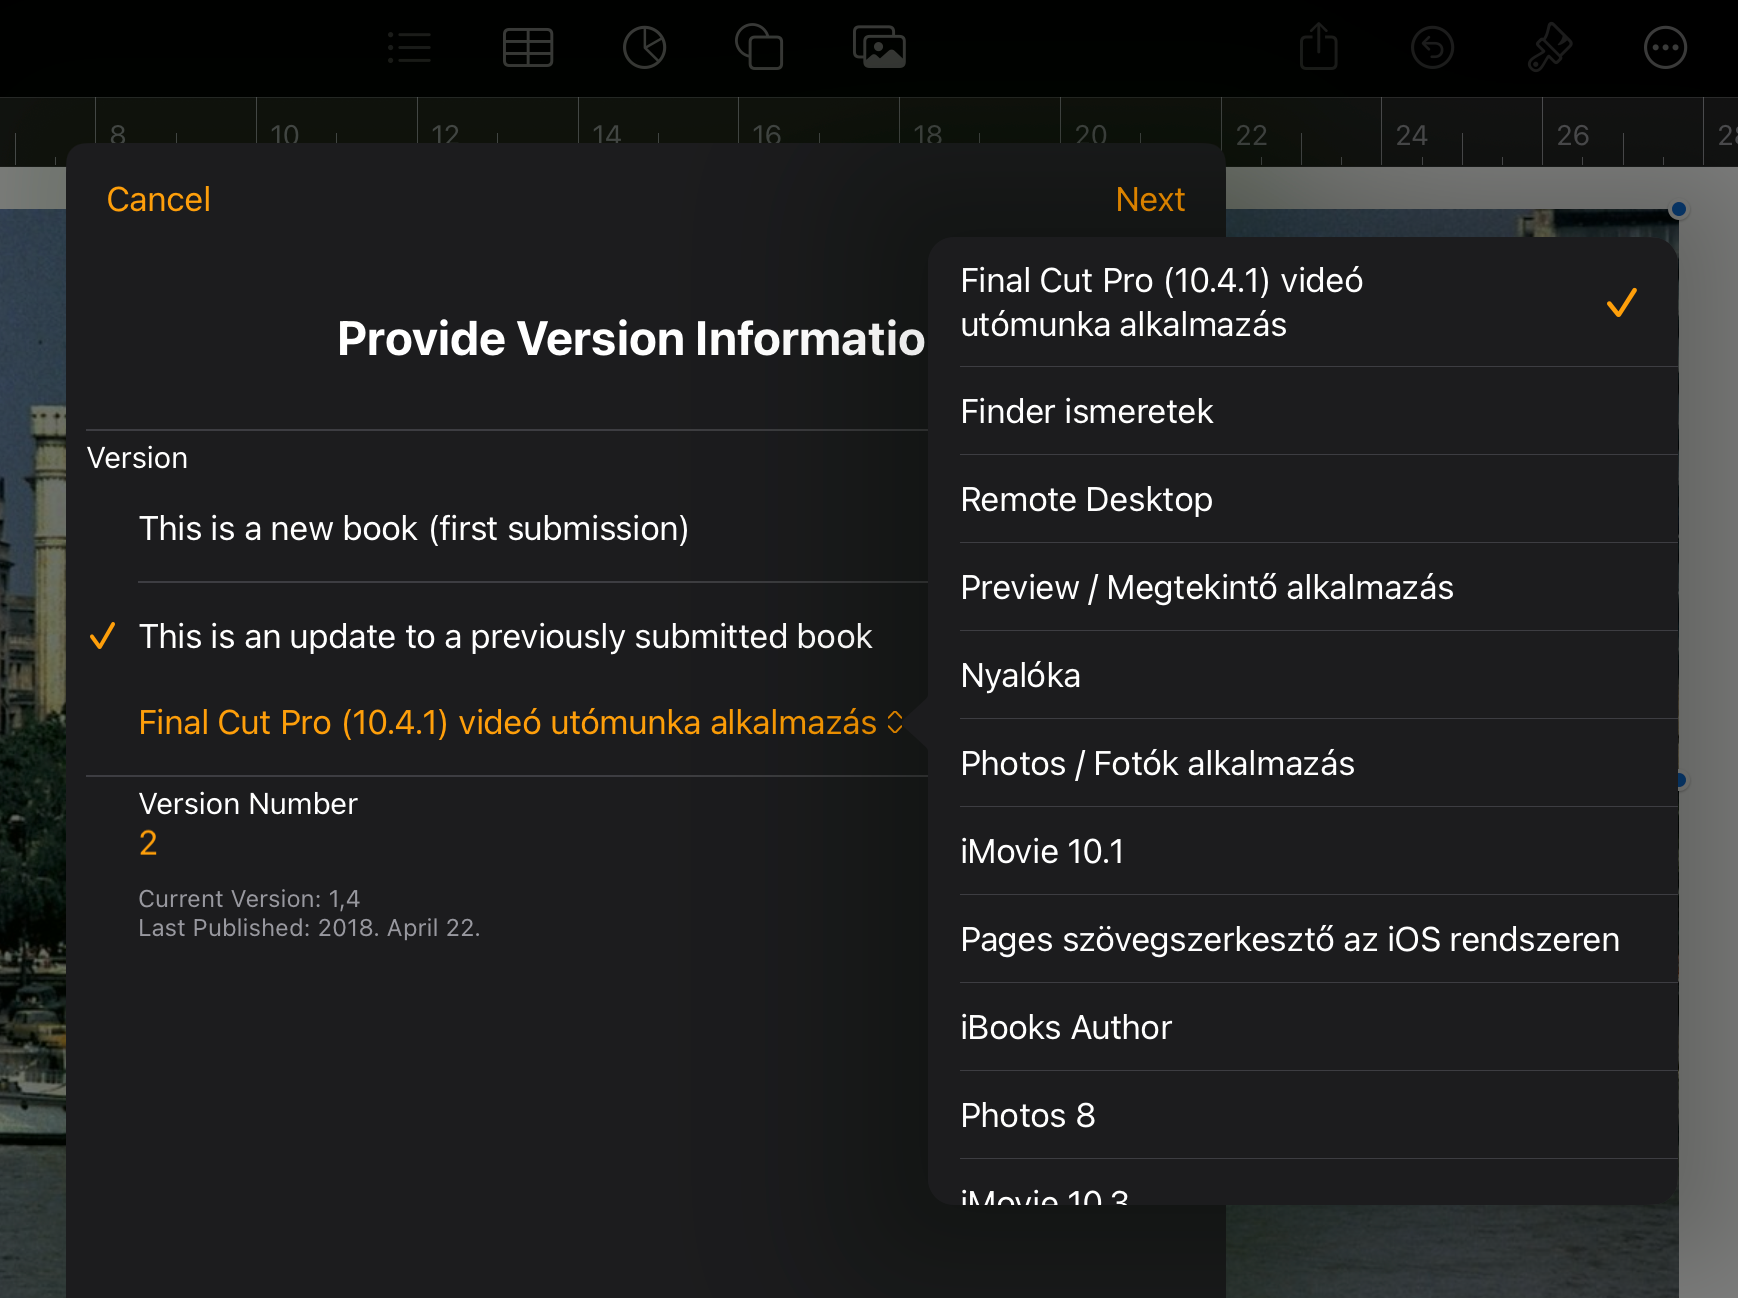
Task: Tap the blue selection handle on image corner
Action: pyautogui.click(x=1679, y=209)
